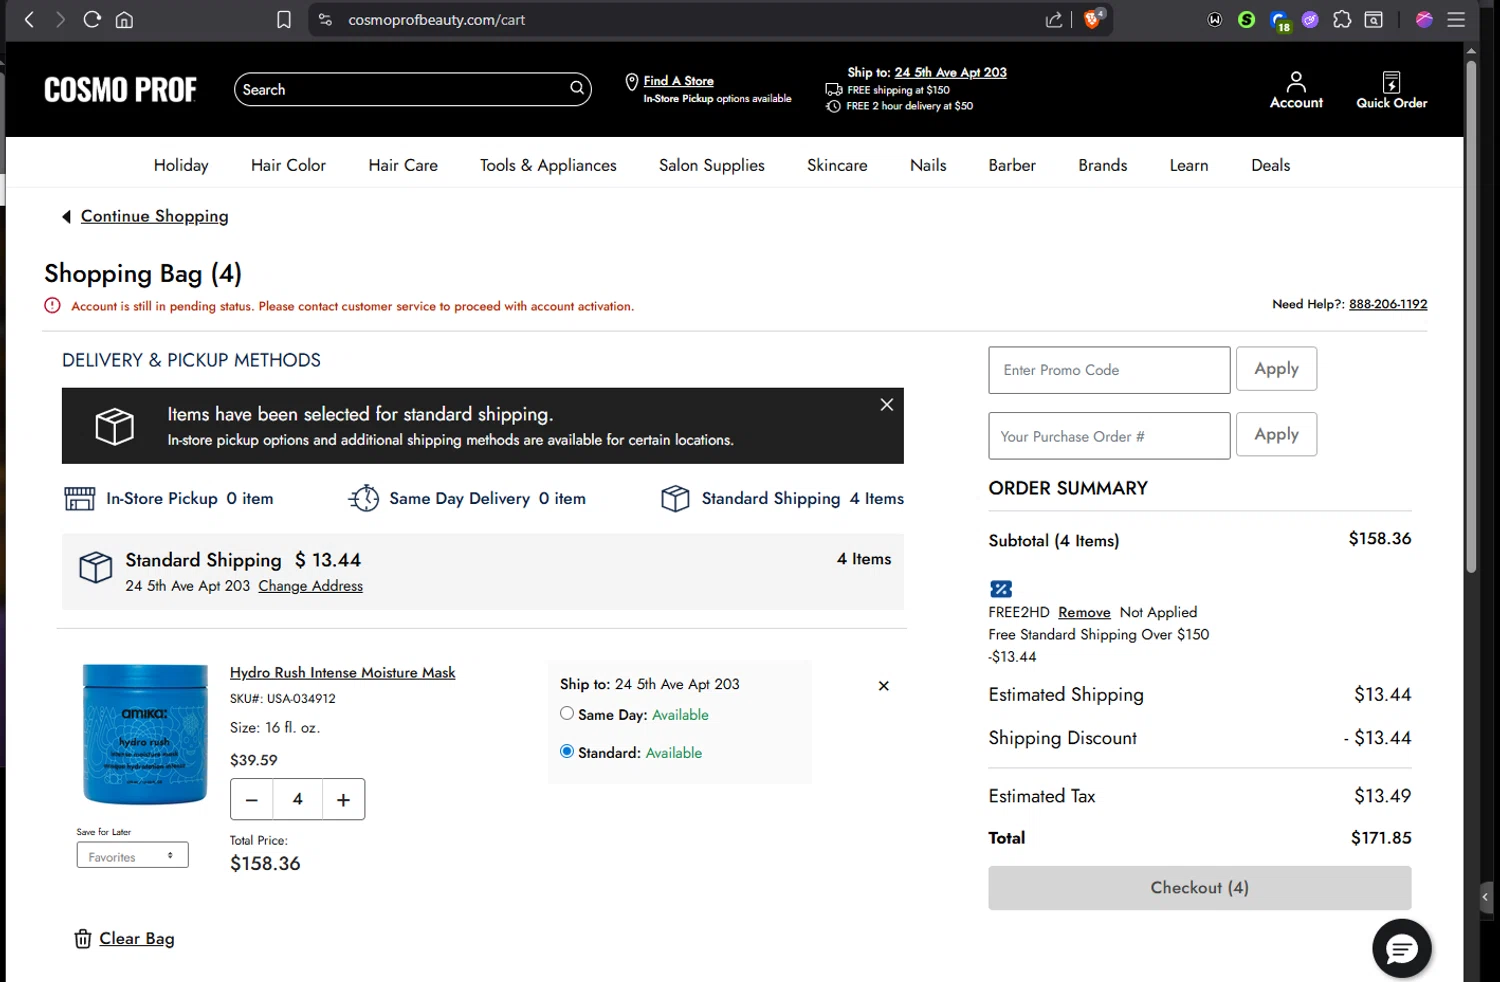Viewport: 1500px width, 982px height.
Task: Remove the Hydro Rush item with X
Action: pos(883,686)
